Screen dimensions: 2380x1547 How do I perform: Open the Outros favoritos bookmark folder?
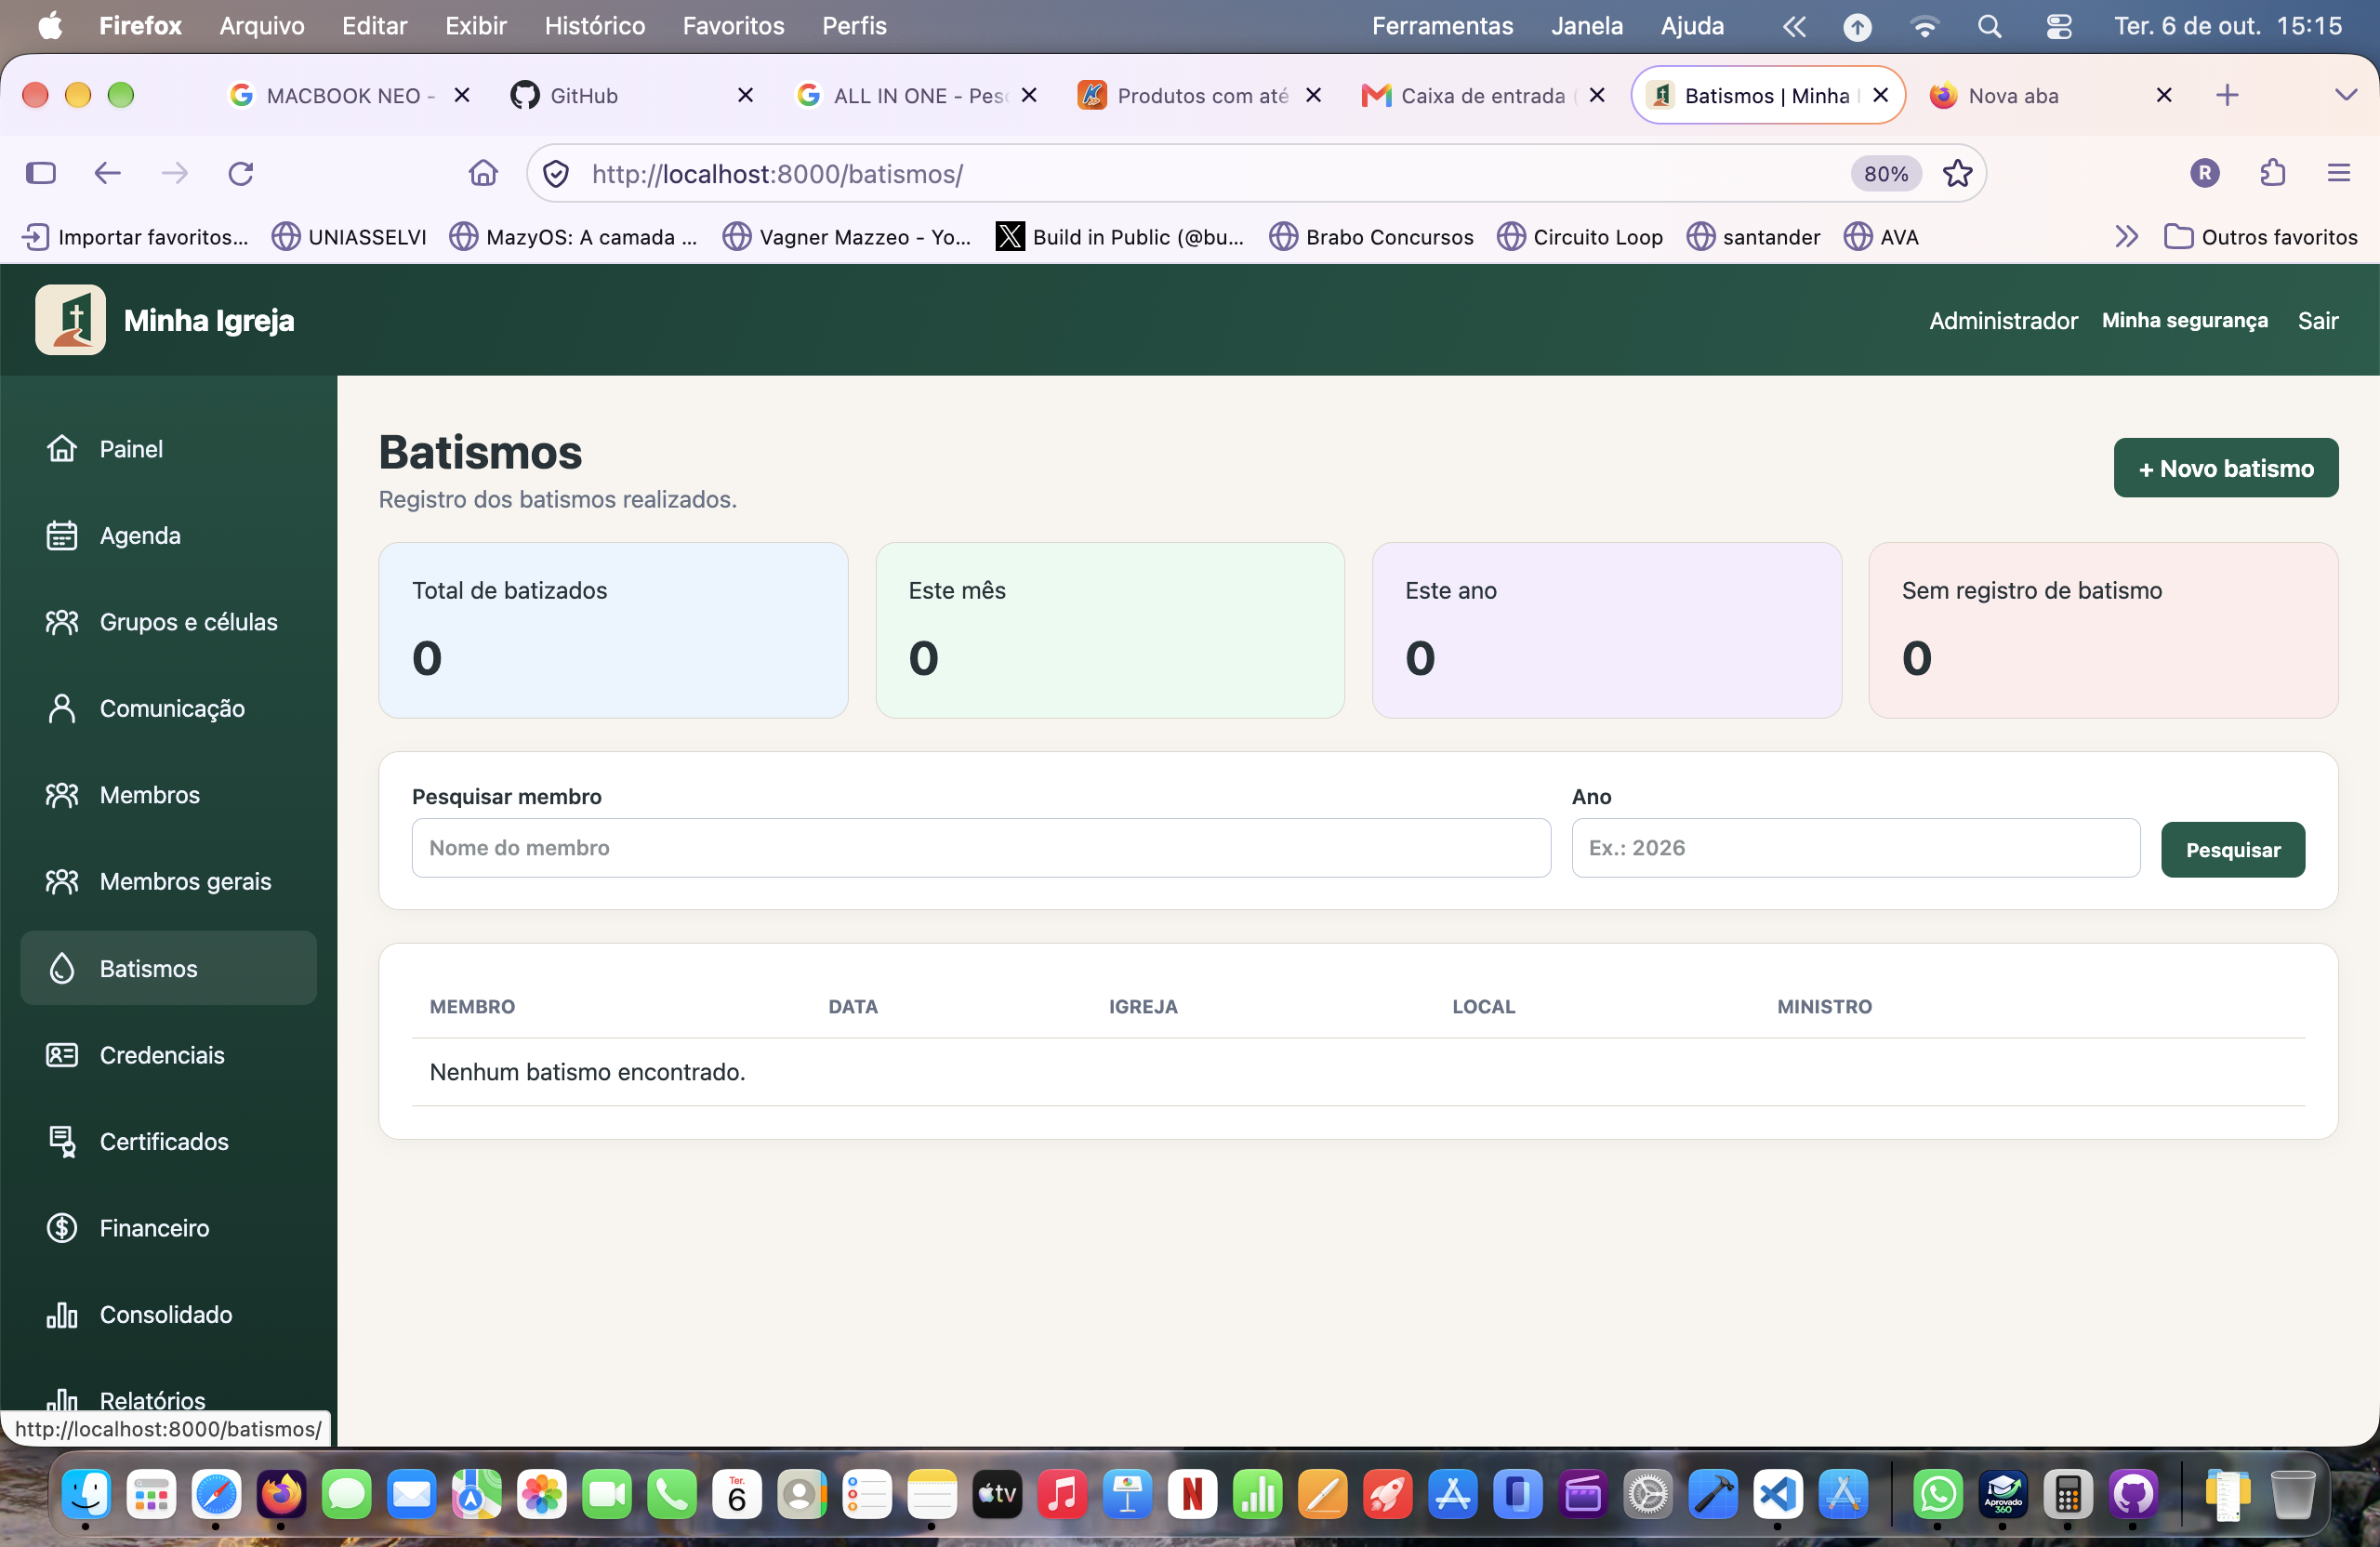[2260, 237]
